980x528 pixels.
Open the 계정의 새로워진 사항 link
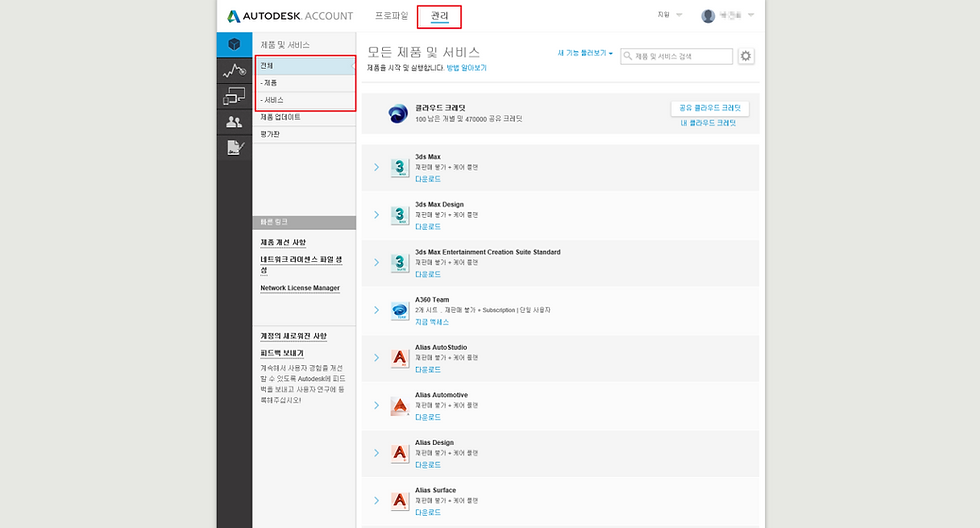coord(294,336)
